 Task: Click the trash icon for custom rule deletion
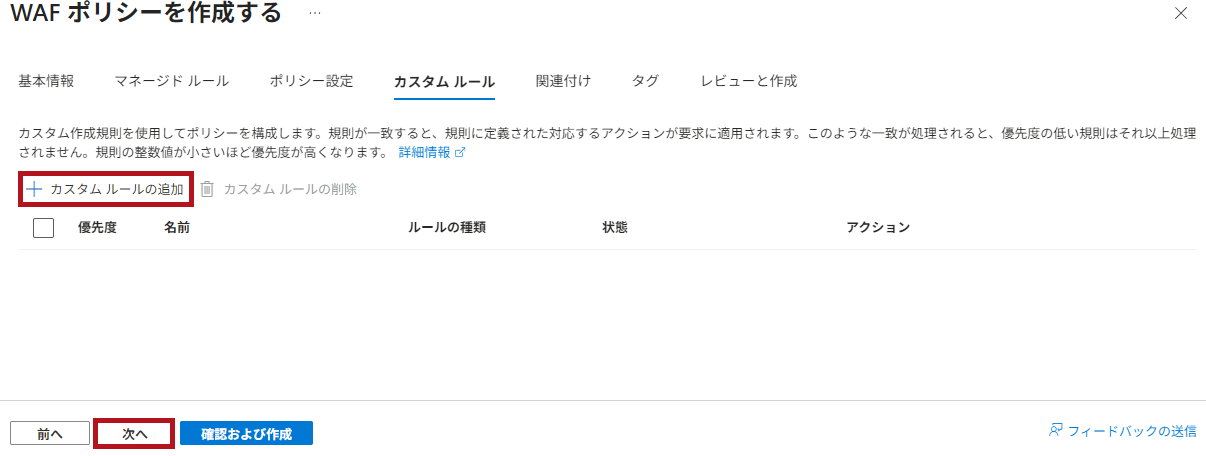(207, 189)
